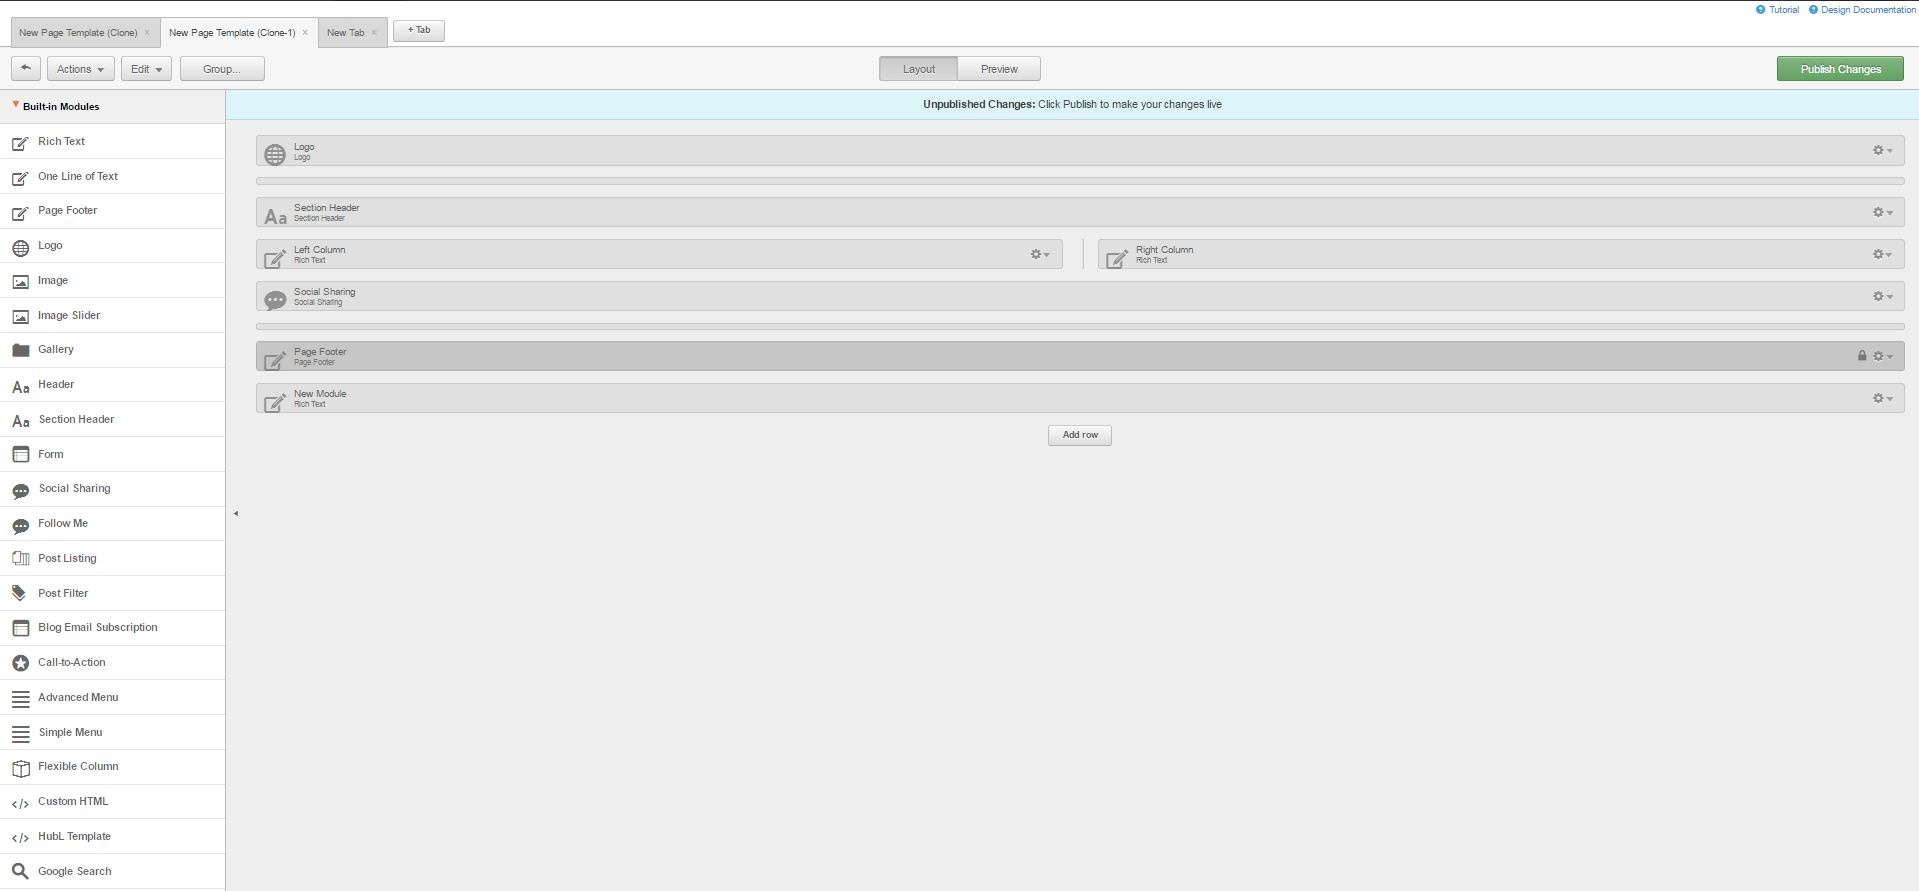Open the gear menu for the Section Header row
The image size is (1919, 891).
(x=1882, y=212)
